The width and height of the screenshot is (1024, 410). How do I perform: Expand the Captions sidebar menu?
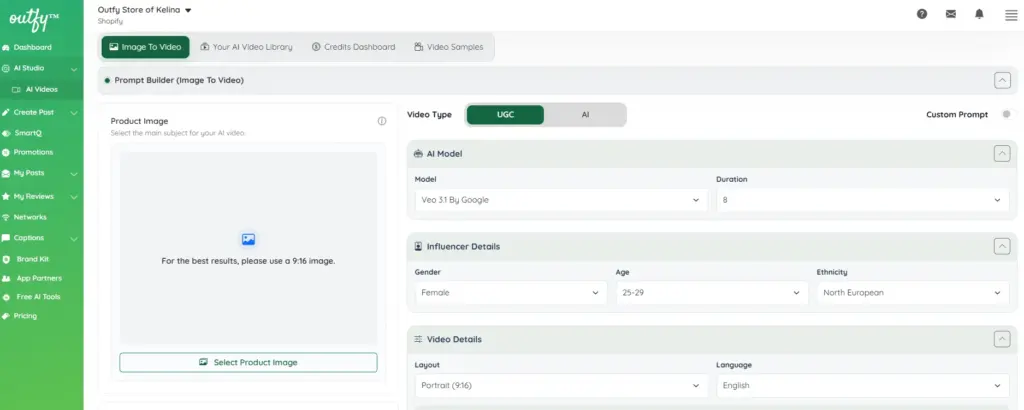pos(74,238)
